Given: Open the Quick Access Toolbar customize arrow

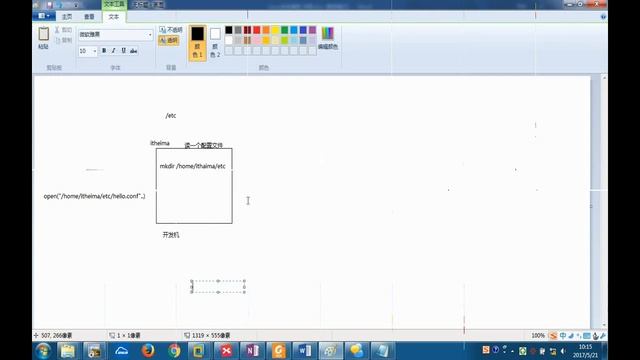Looking at the screenshot, I should (x=76, y=5).
